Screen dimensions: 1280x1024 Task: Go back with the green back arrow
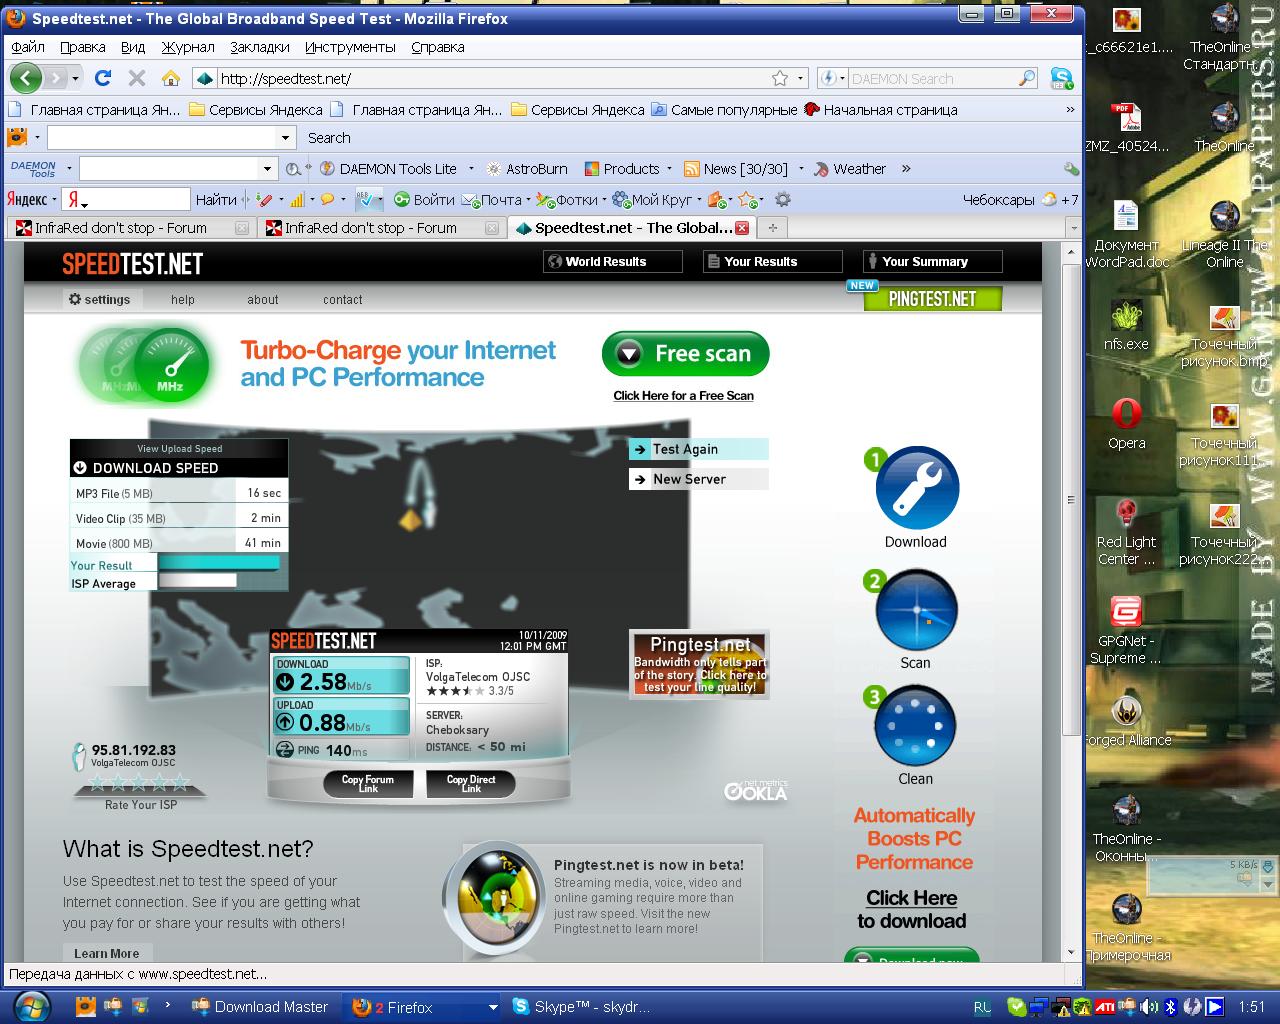pos(26,78)
